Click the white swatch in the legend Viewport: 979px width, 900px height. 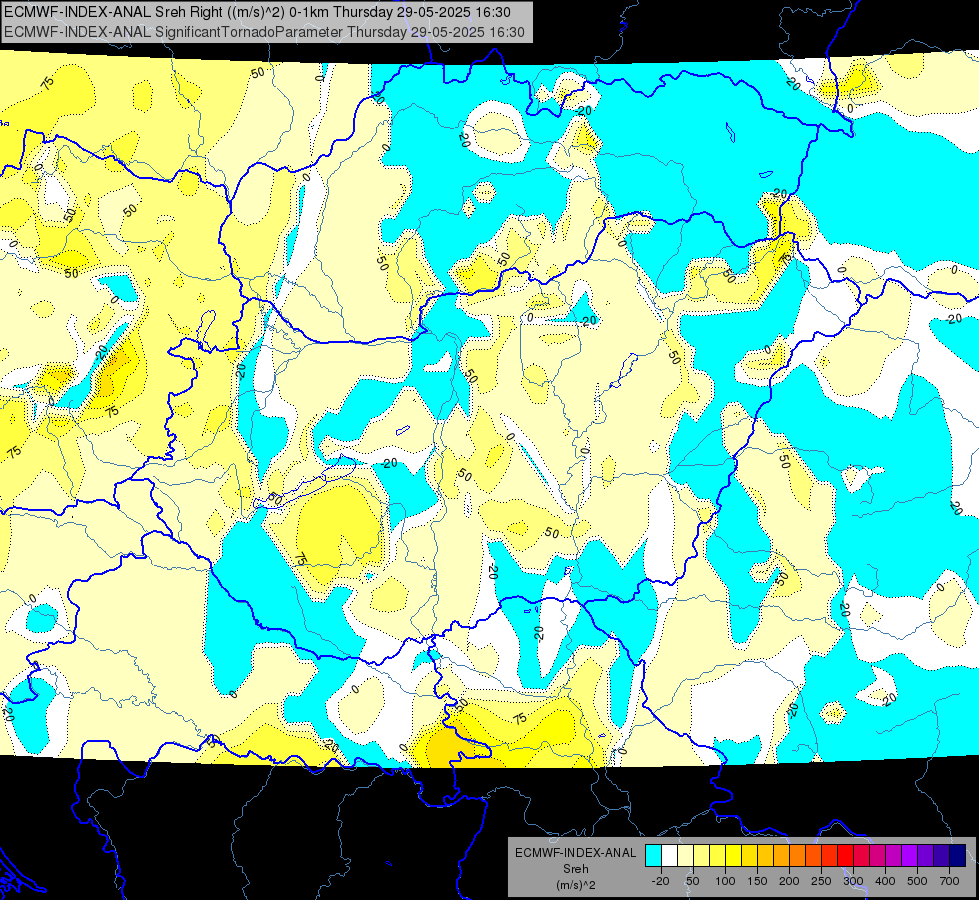click(x=669, y=855)
